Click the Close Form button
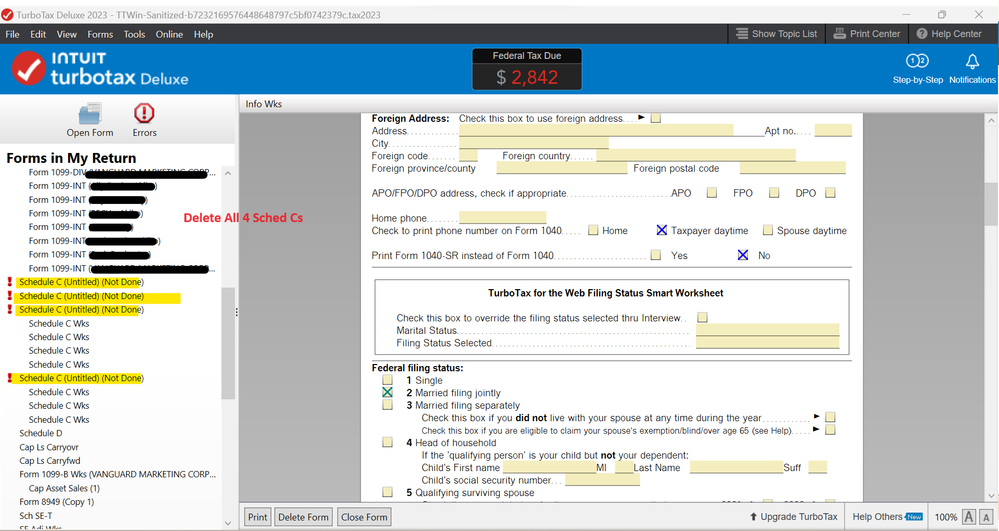 (x=364, y=517)
